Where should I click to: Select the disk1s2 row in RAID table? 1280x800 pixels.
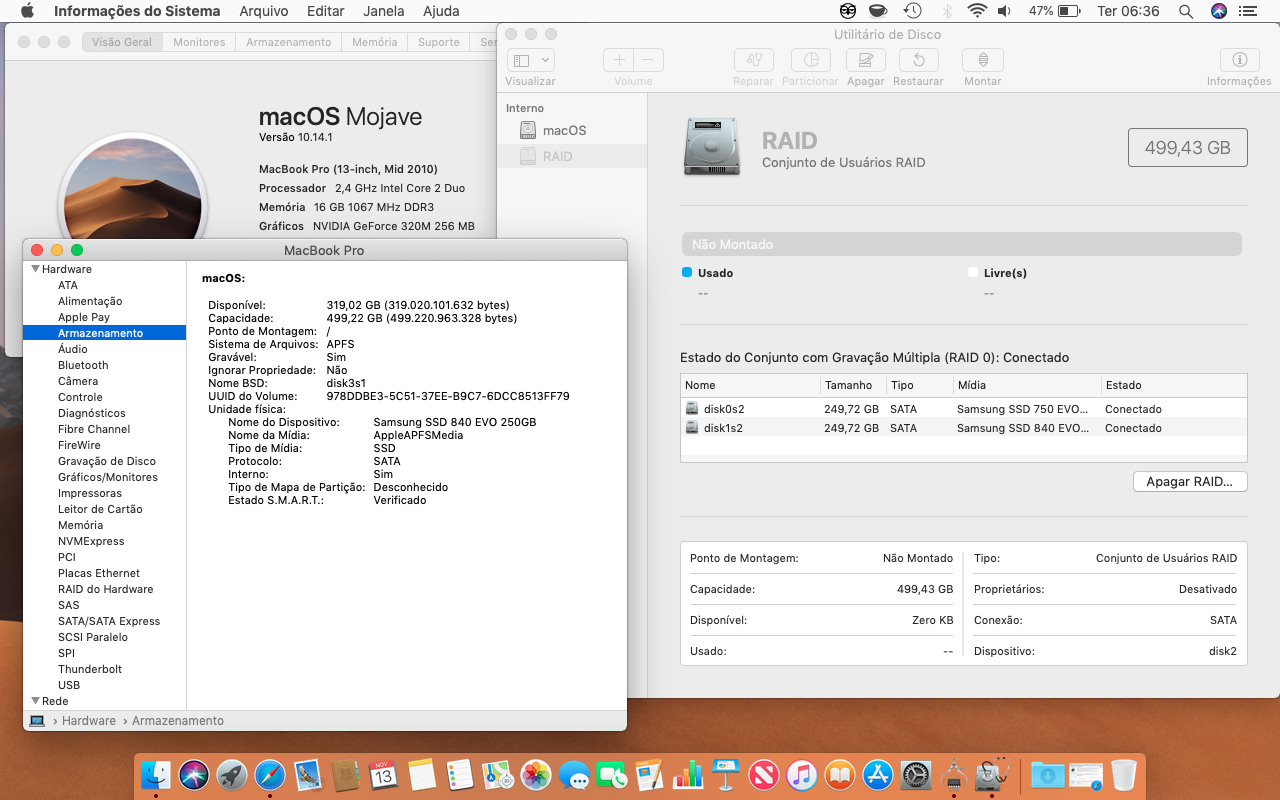964,428
